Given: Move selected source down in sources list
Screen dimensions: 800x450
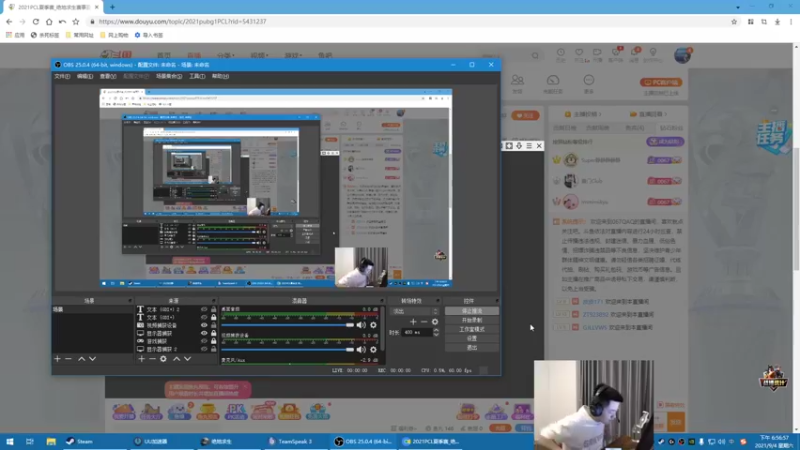Looking at the screenshot, I should (188, 359).
